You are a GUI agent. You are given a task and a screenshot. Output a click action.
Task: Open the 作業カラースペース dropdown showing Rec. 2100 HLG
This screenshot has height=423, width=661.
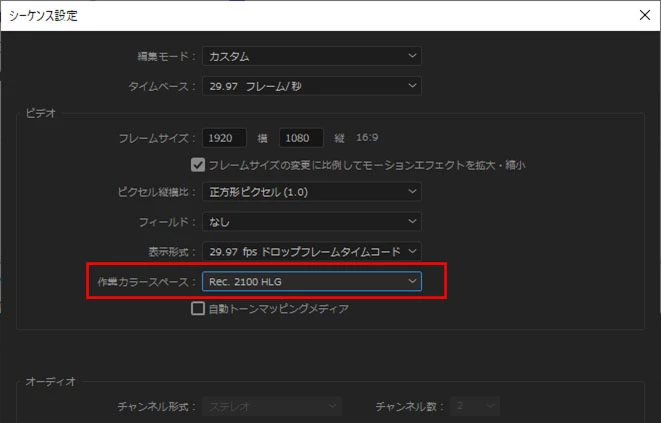coord(312,281)
